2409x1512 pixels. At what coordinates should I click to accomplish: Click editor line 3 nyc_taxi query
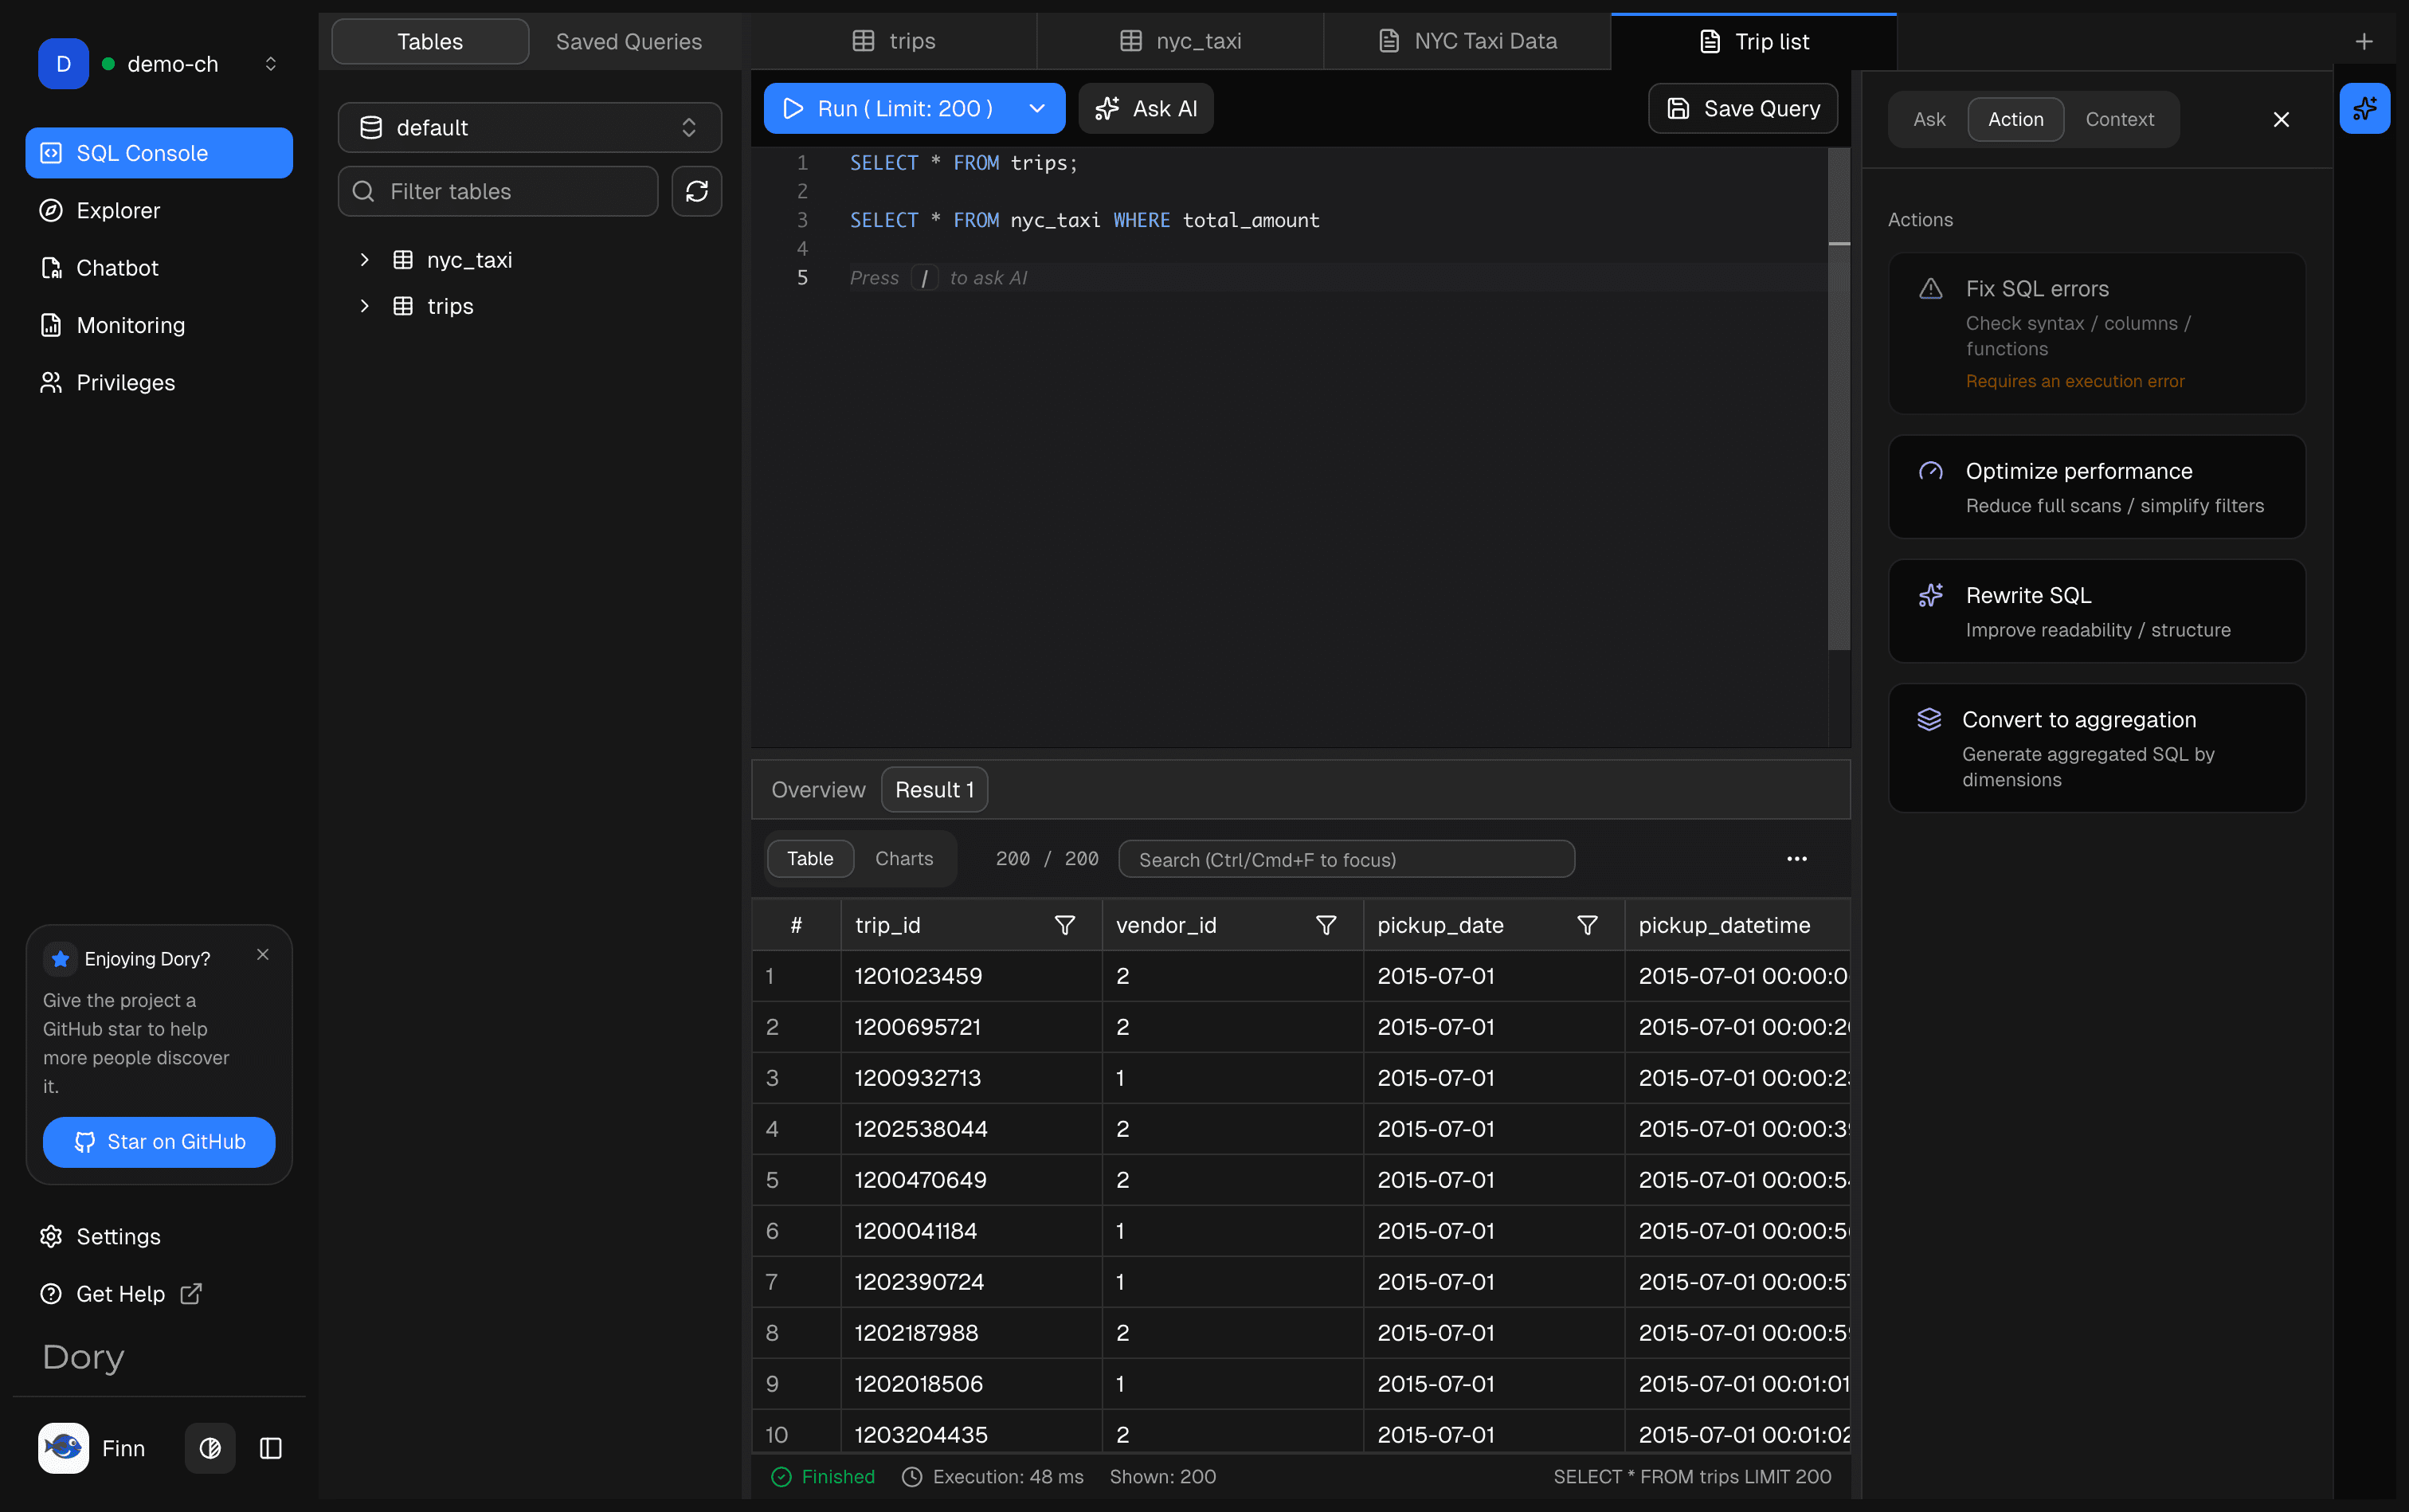(x=1084, y=220)
